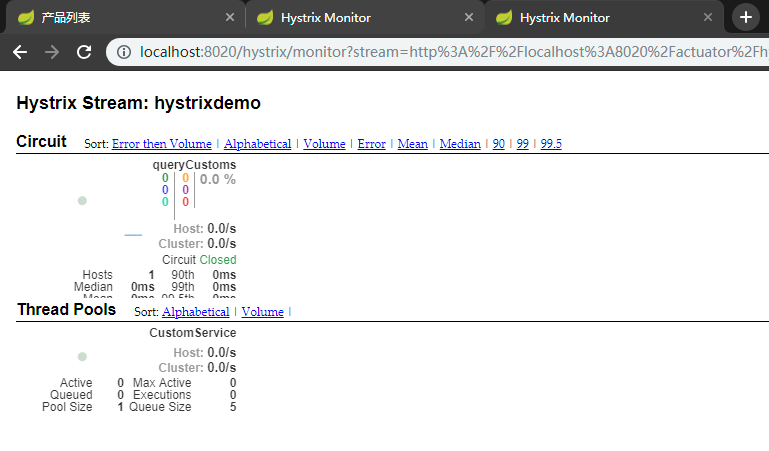Sort thread pools by Volume
Viewport: 769px width, 451px height.
click(262, 312)
